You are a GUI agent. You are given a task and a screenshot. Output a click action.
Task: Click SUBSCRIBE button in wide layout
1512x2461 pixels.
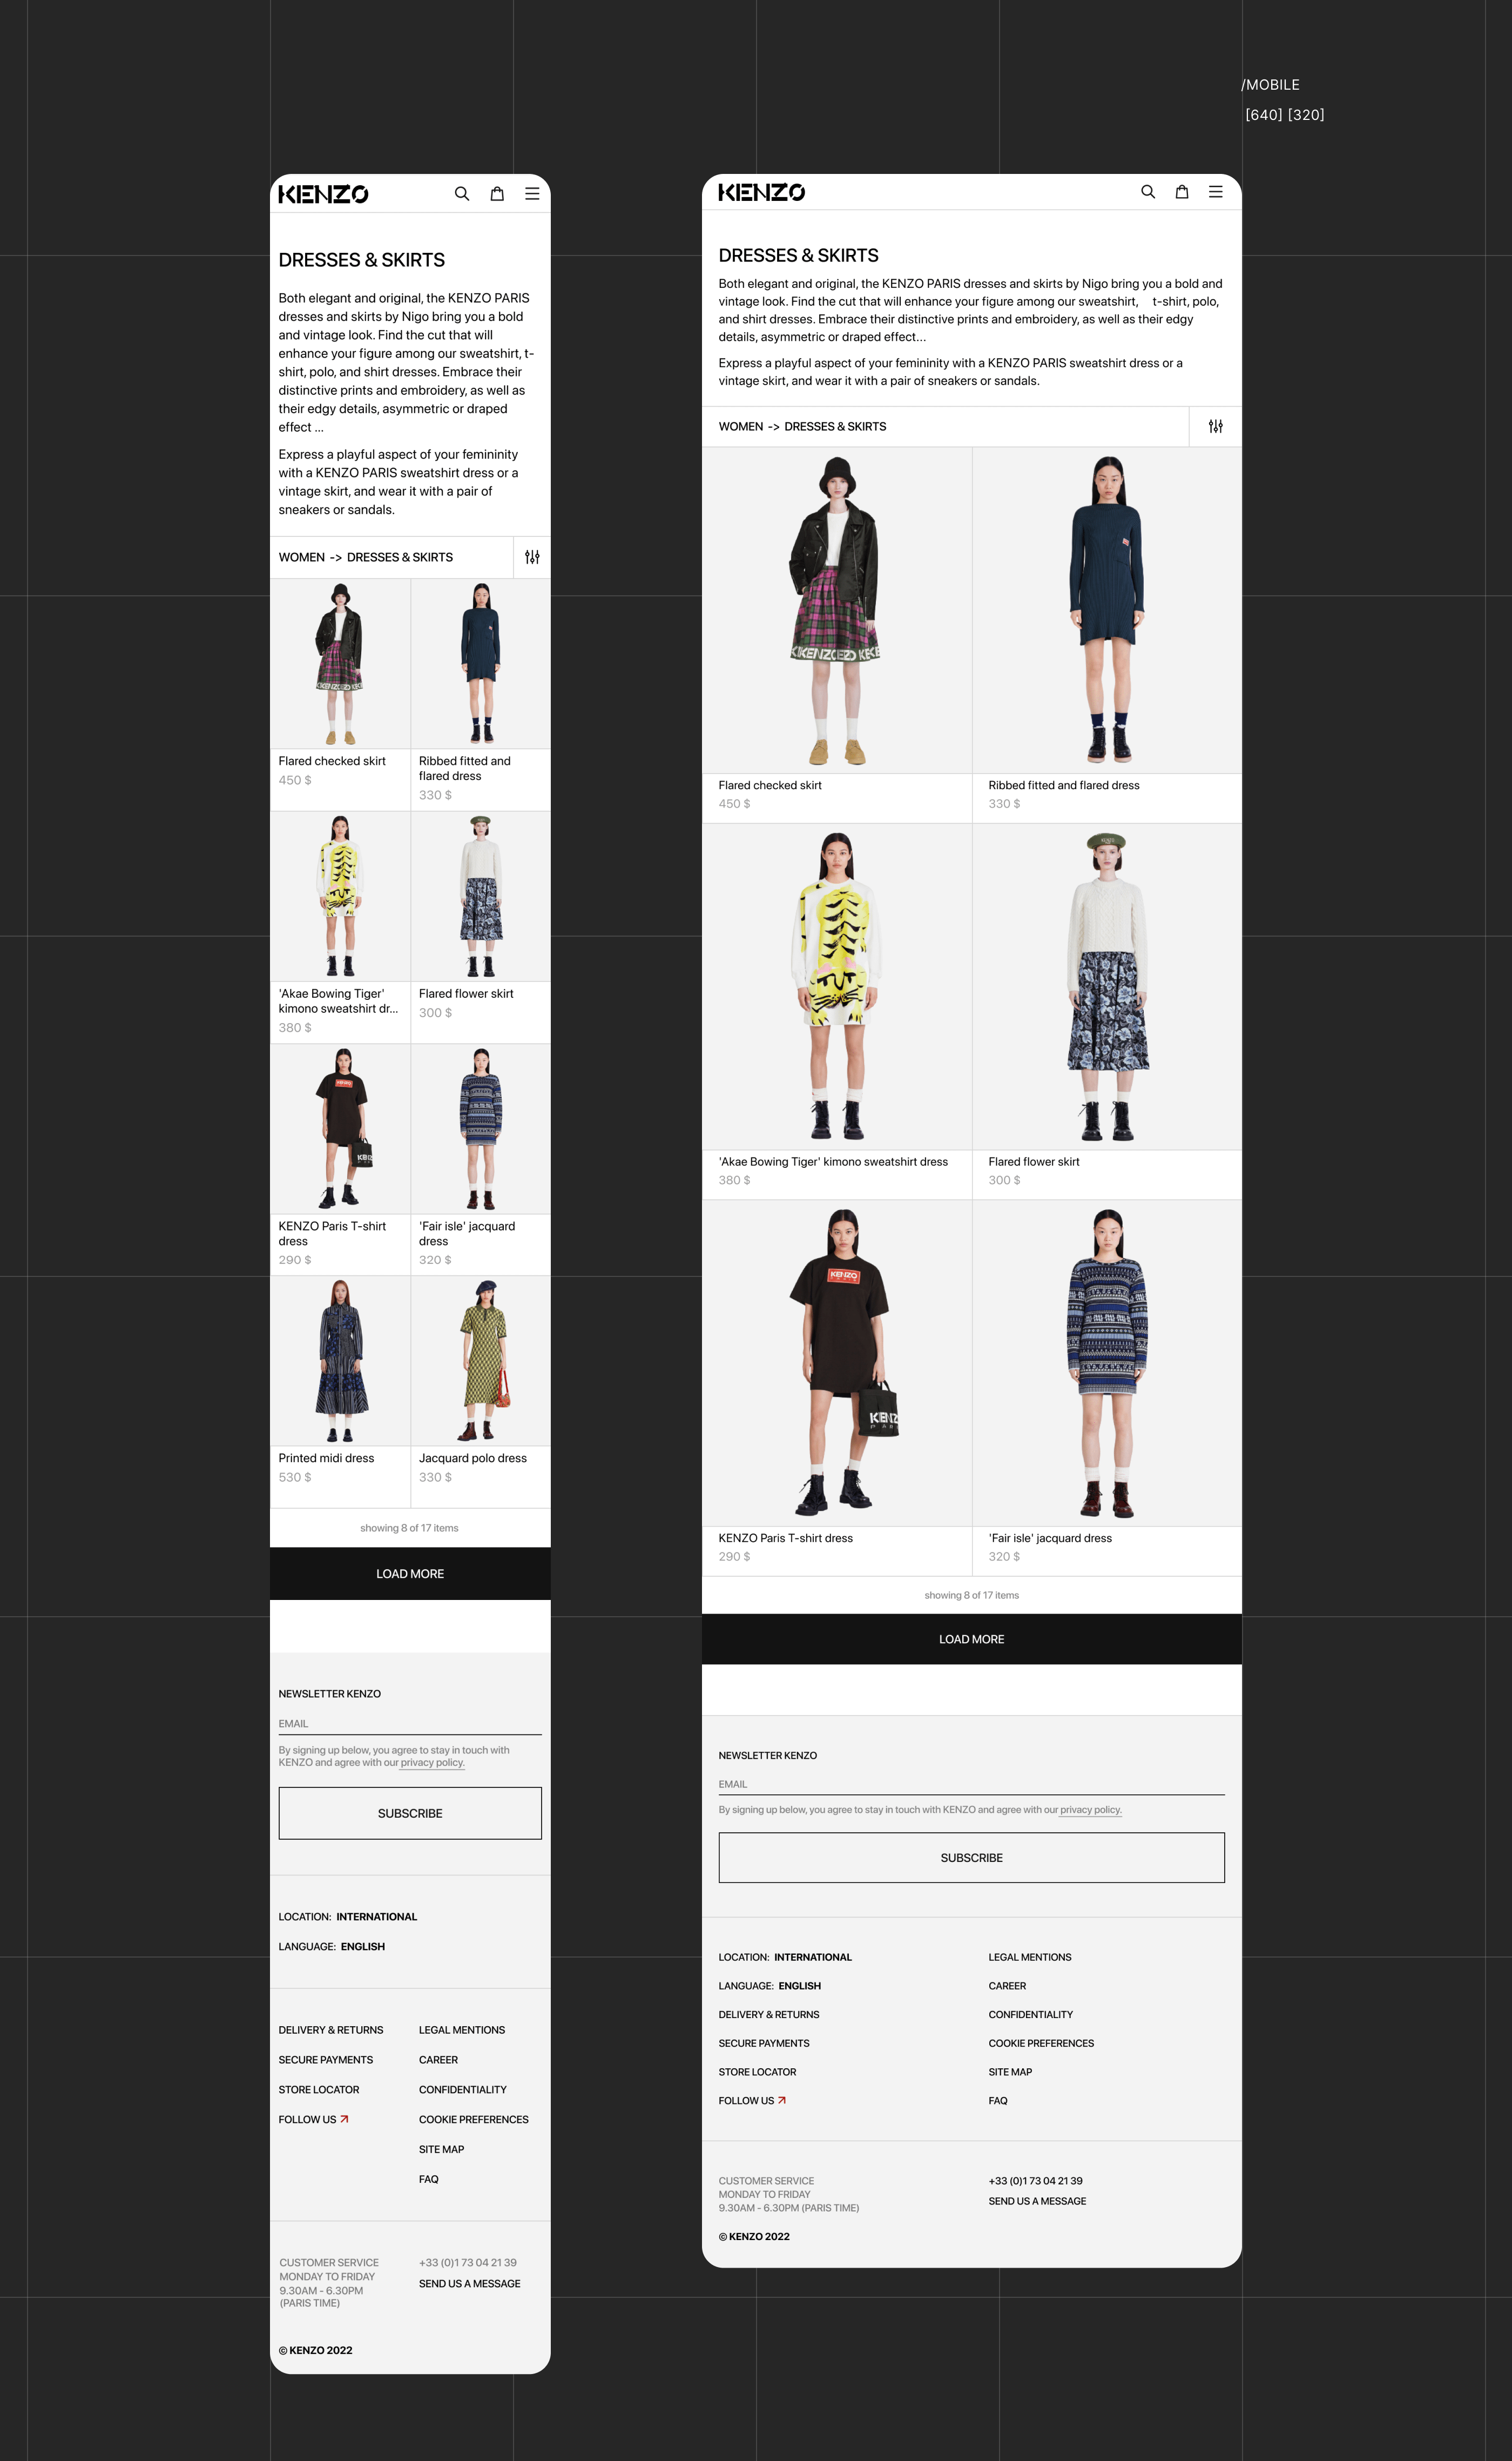point(971,1858)
